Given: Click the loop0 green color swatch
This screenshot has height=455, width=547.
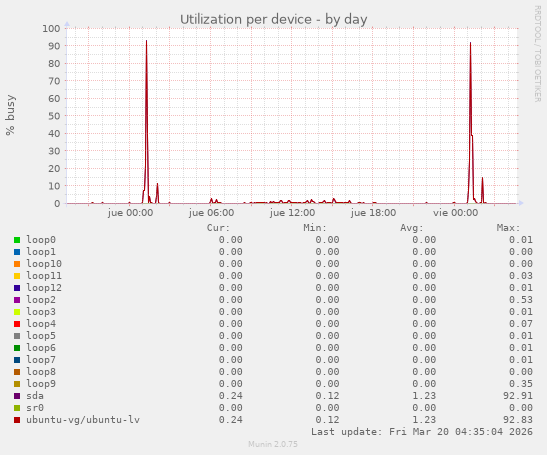Looking at the screenshot, I should (x=17, y=240).
